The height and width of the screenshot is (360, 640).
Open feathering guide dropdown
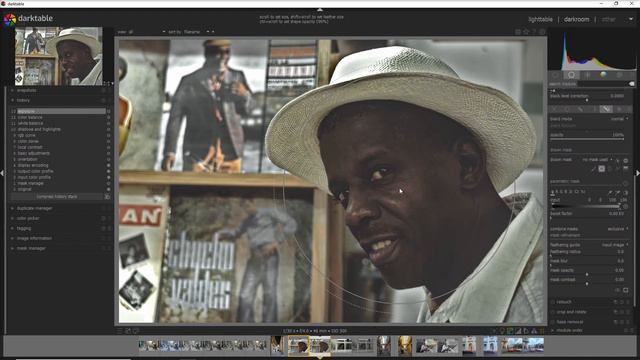589,245
